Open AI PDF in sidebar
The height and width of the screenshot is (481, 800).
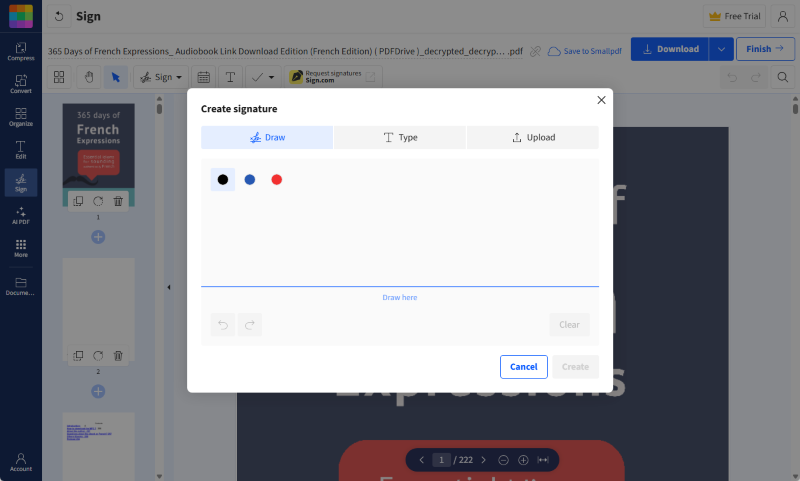pyautogui.click(x=21, y=215)
